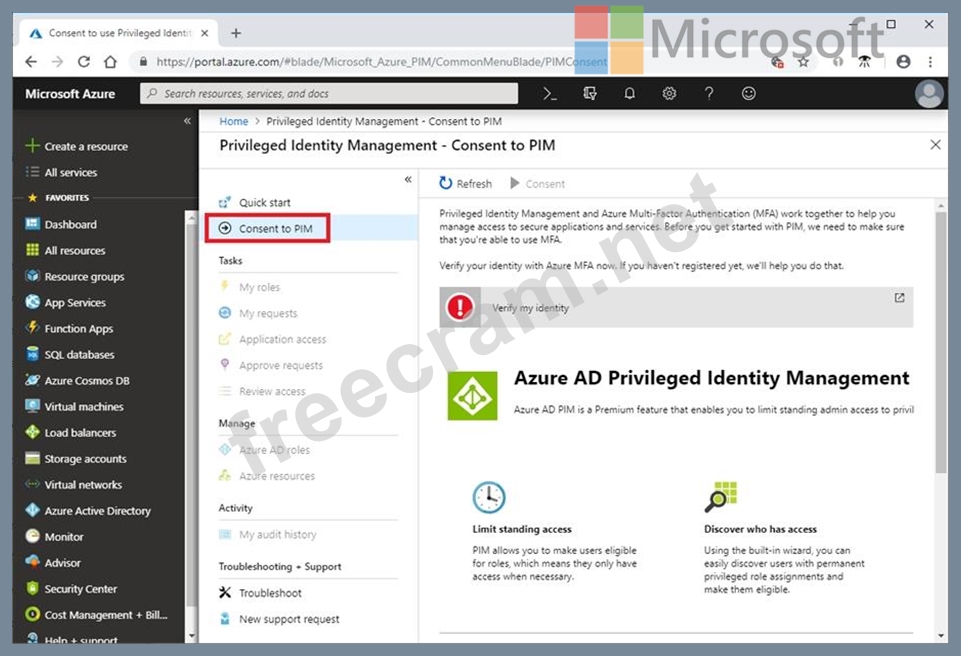Image resolution: width=961 pixels, height=656 pixels.
Task: Click the feedback smiley icon
Action: click(749, 93)
